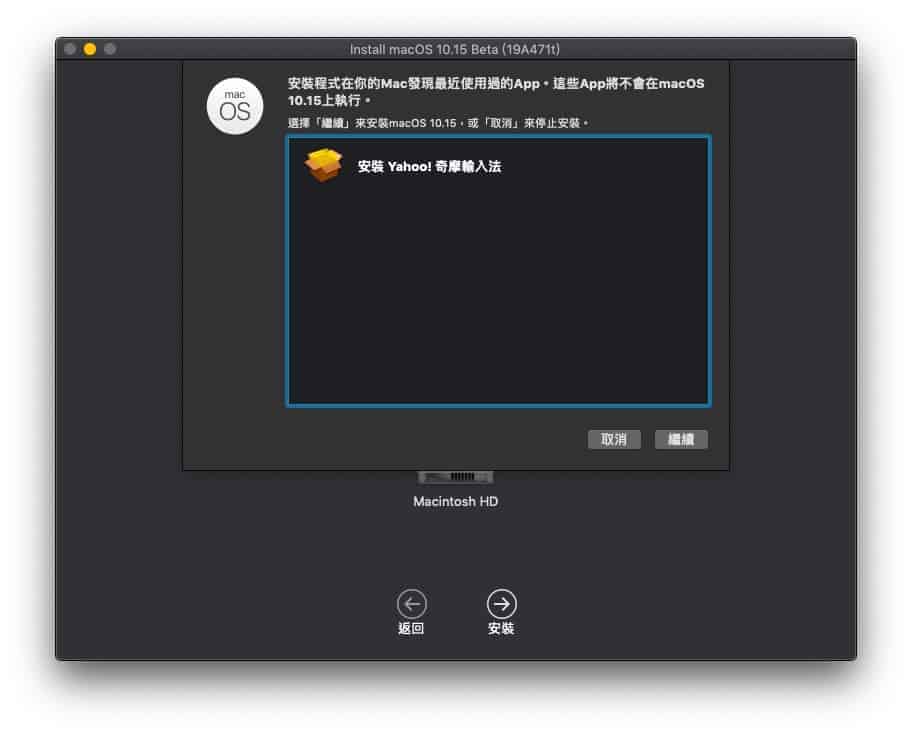This screenshot has height=734, width=912.
Task: Click the left-arrow back circle icon
Action: tap(411, 603)
